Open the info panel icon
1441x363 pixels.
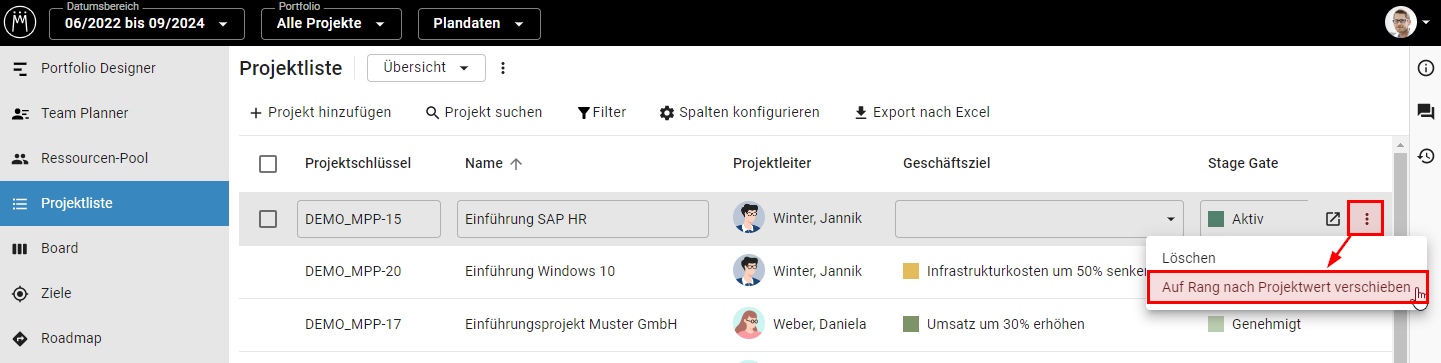point(1426,68)
